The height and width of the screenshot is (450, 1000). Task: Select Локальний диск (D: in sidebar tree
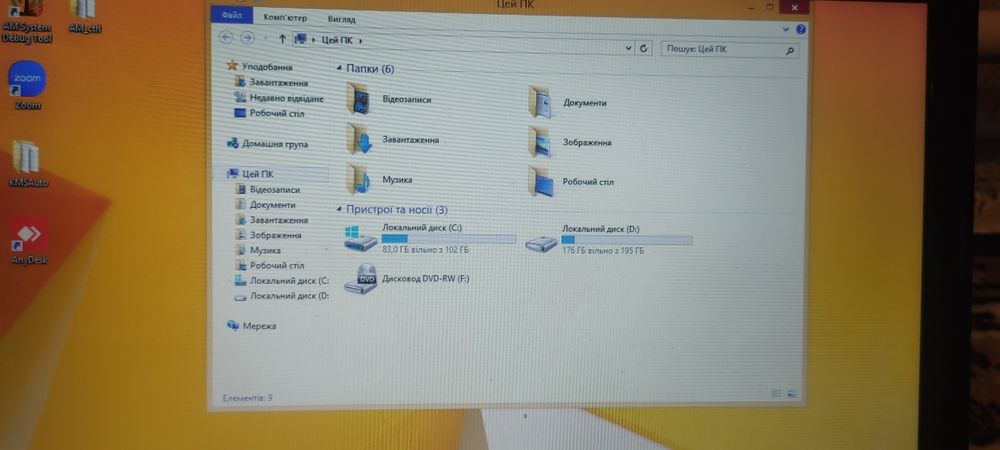tap(282, 296)
